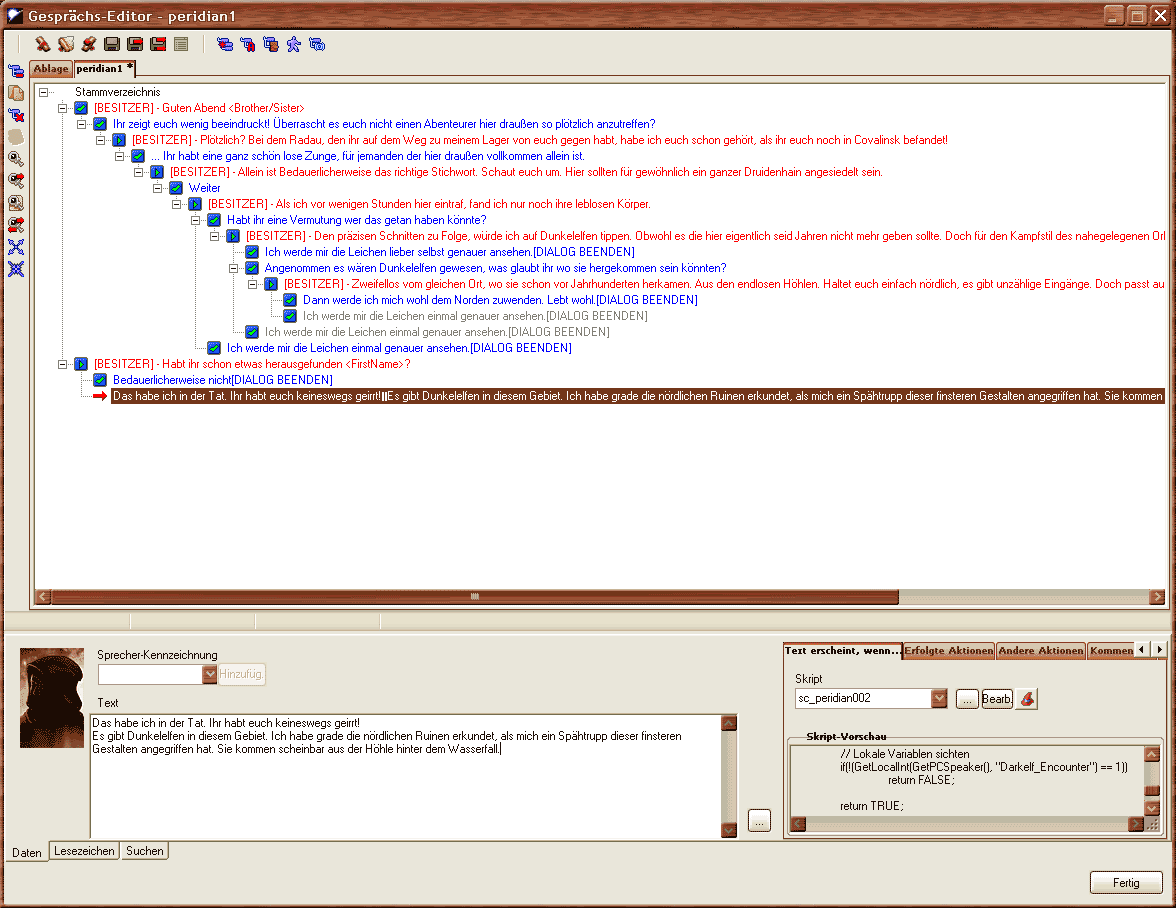Click the collapse-all blue arrows icon

(16, 269)
